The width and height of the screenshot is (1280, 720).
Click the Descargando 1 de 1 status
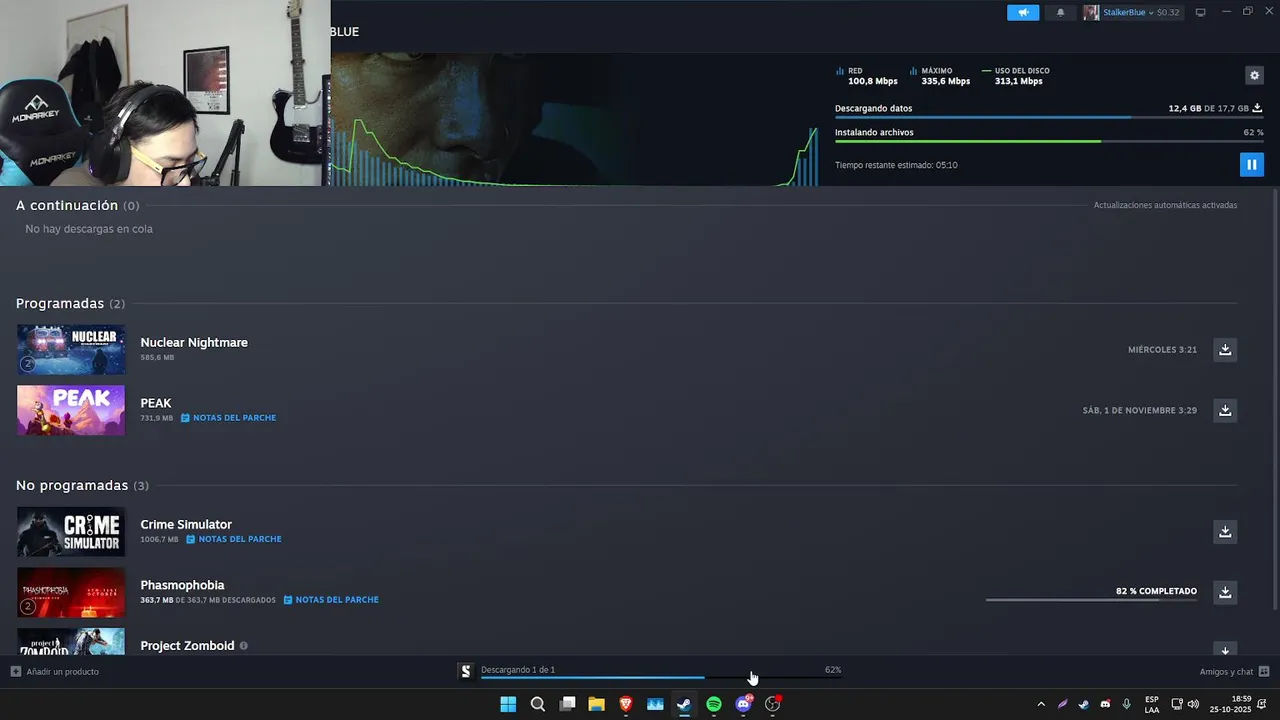pyautogui.click(x=518, y=670)
